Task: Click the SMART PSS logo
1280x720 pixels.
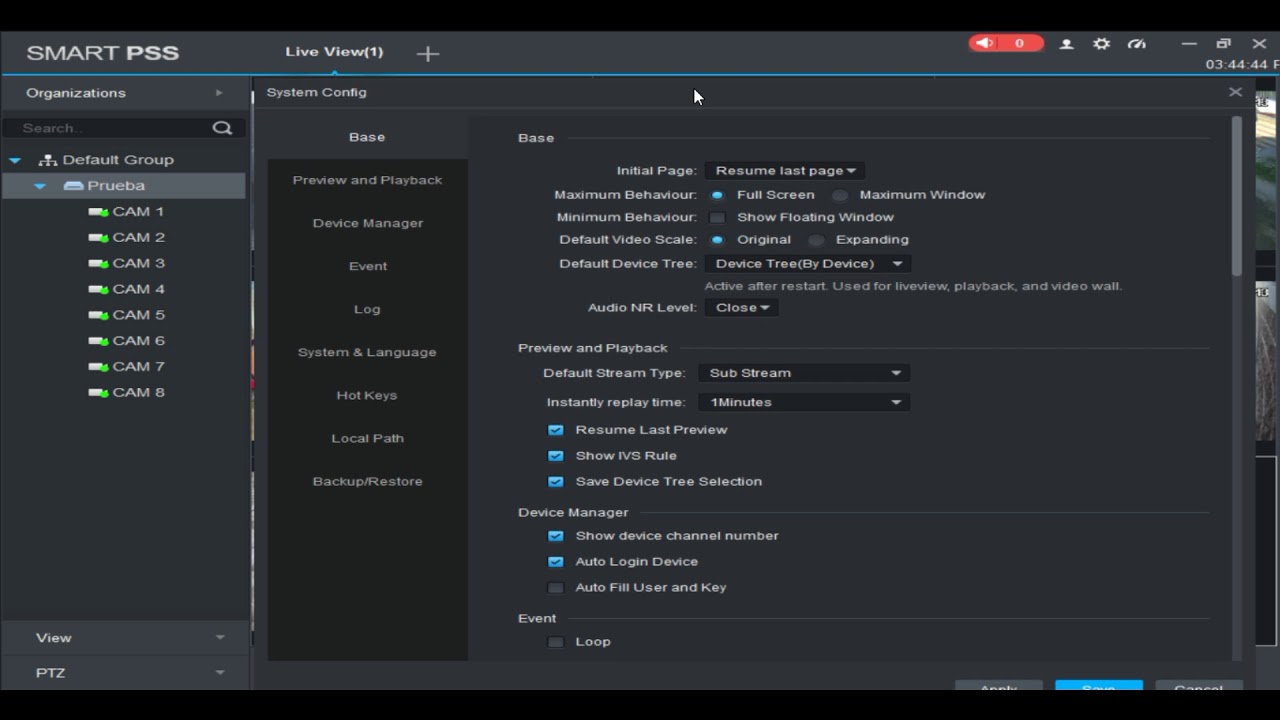Action: tap(103, 53)
